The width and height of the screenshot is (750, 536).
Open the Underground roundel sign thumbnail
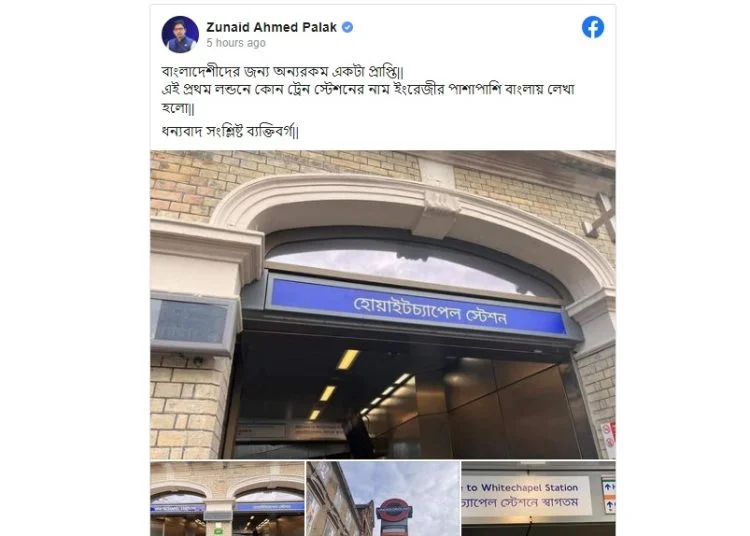click(x=383, y=499)
